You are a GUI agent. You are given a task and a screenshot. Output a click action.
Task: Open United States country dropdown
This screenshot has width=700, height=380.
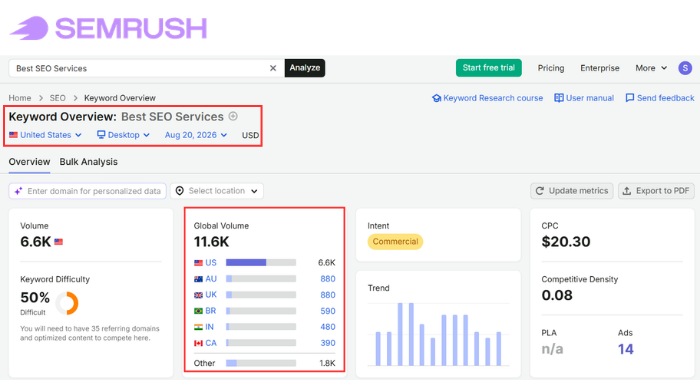45,135
